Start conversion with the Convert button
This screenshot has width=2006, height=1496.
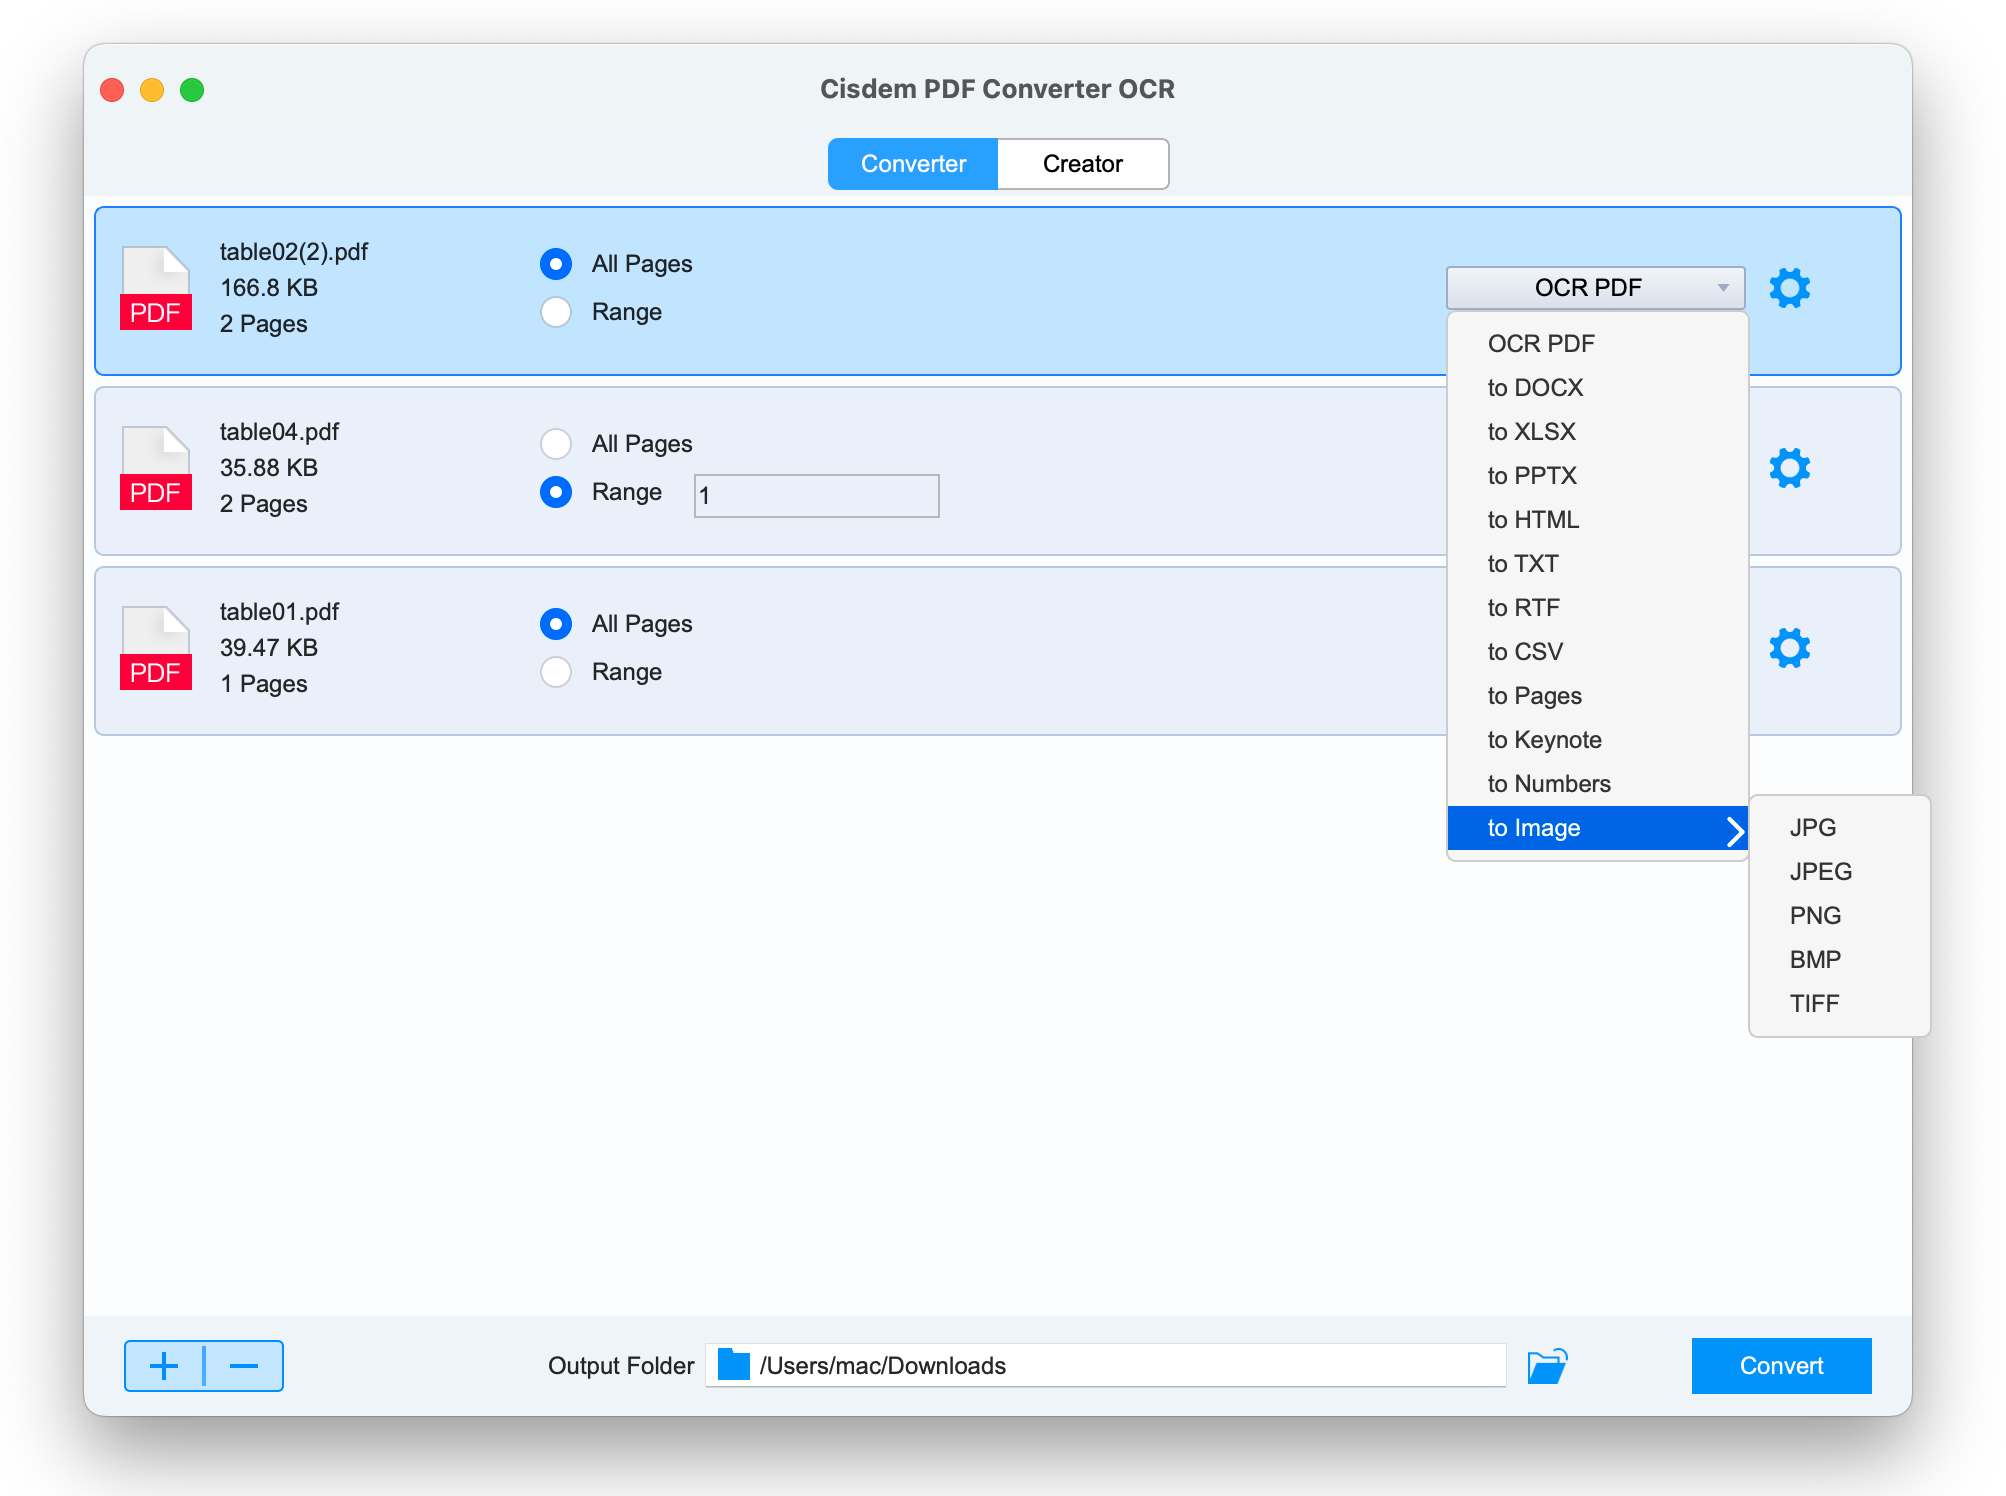[1780, 1365]
